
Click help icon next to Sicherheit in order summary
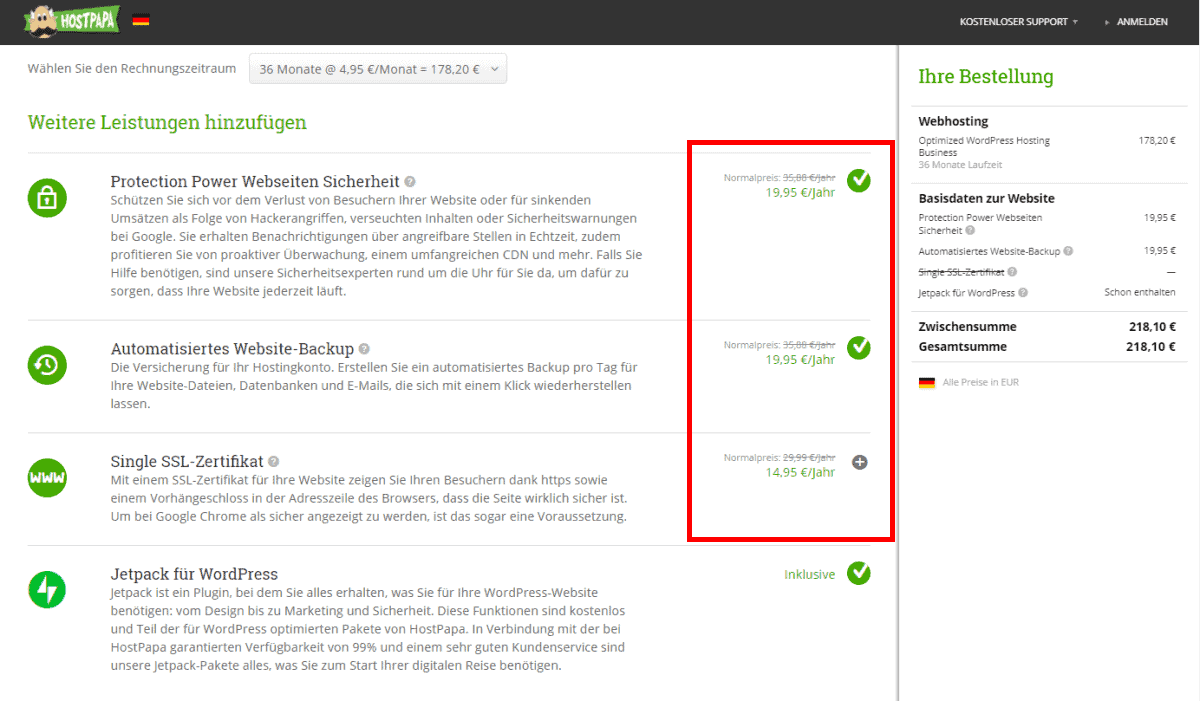(x=971, y=230)
